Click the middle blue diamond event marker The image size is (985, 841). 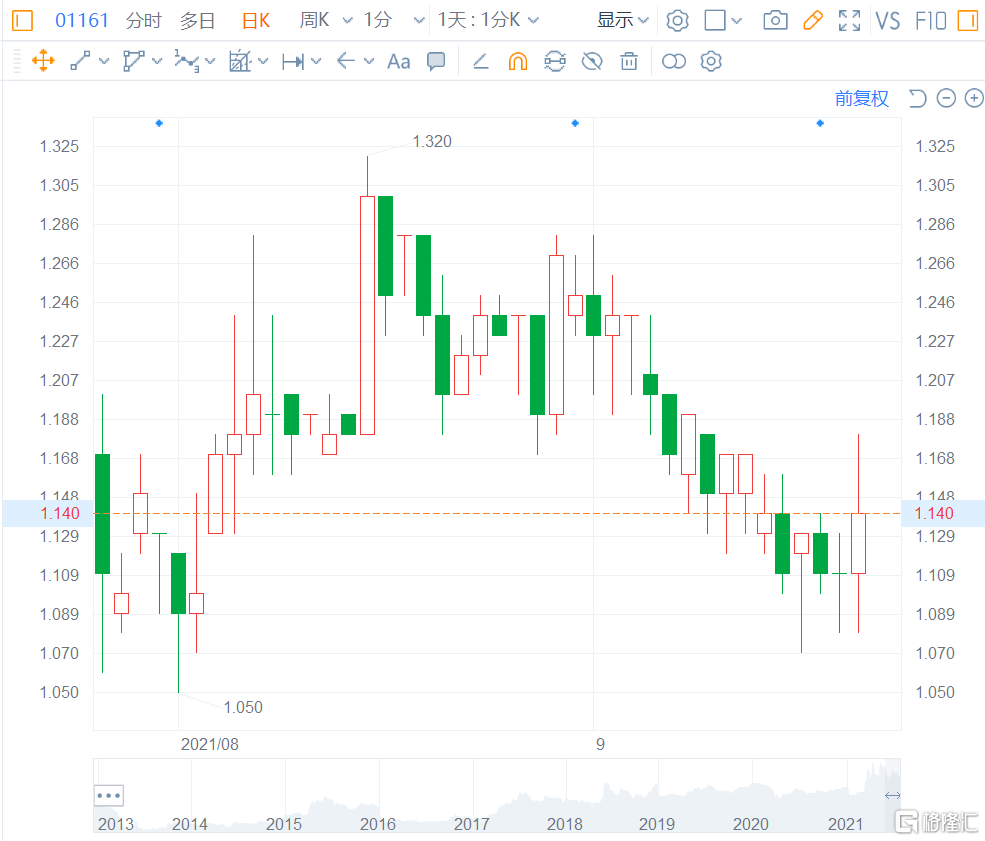(x=575, y=123)
